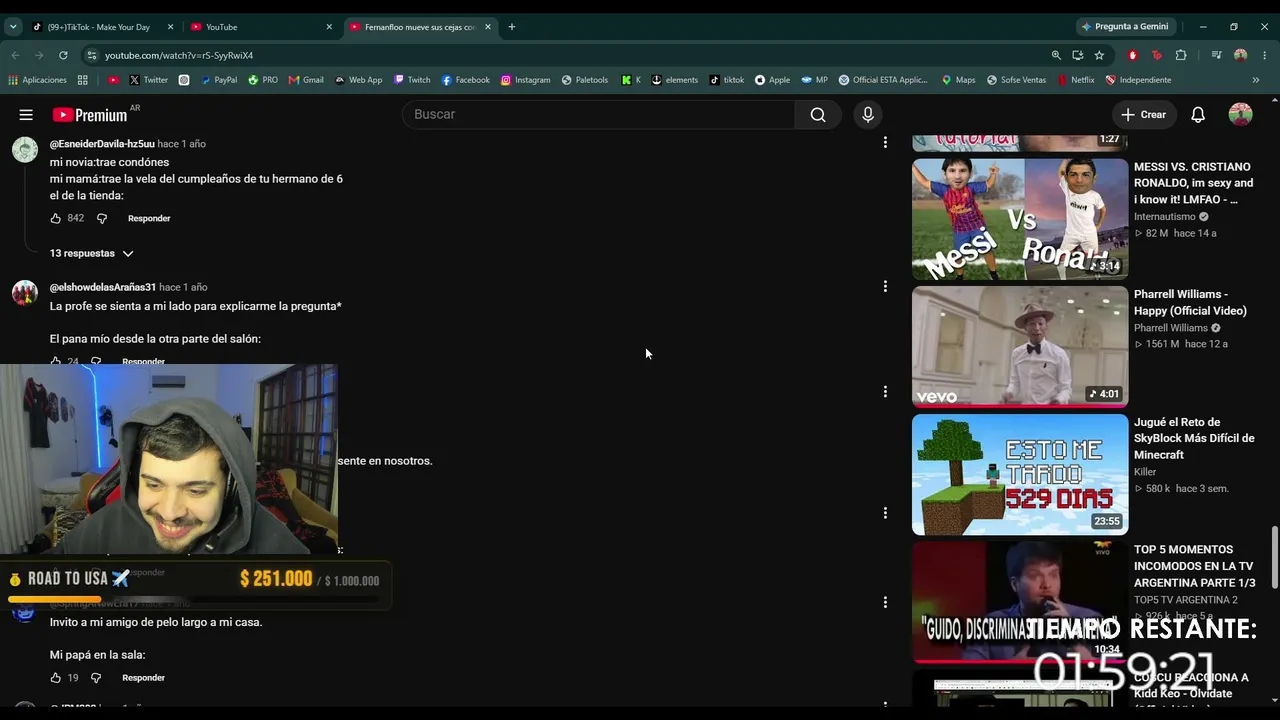Open the zoom magnifier in address bar
1280x720 pixels.
[x=1056, y=55]
